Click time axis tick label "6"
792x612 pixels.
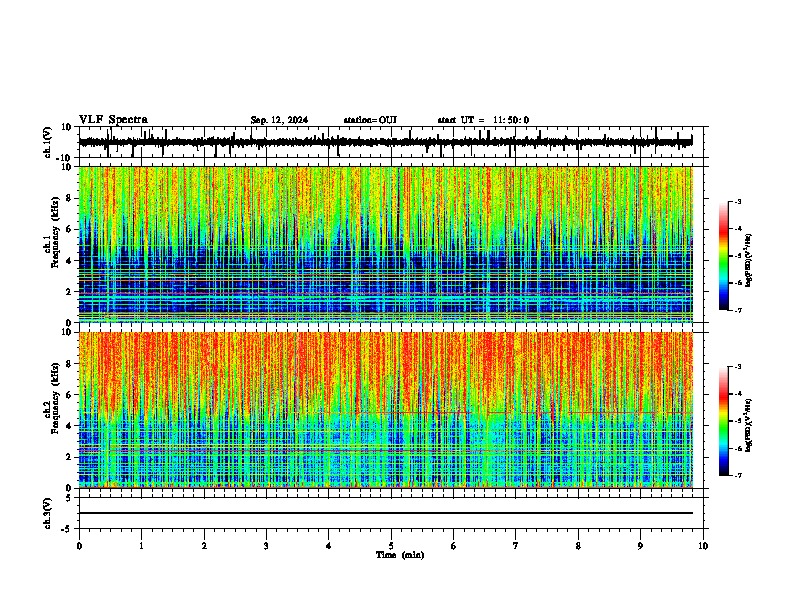(x=454, y=546)
